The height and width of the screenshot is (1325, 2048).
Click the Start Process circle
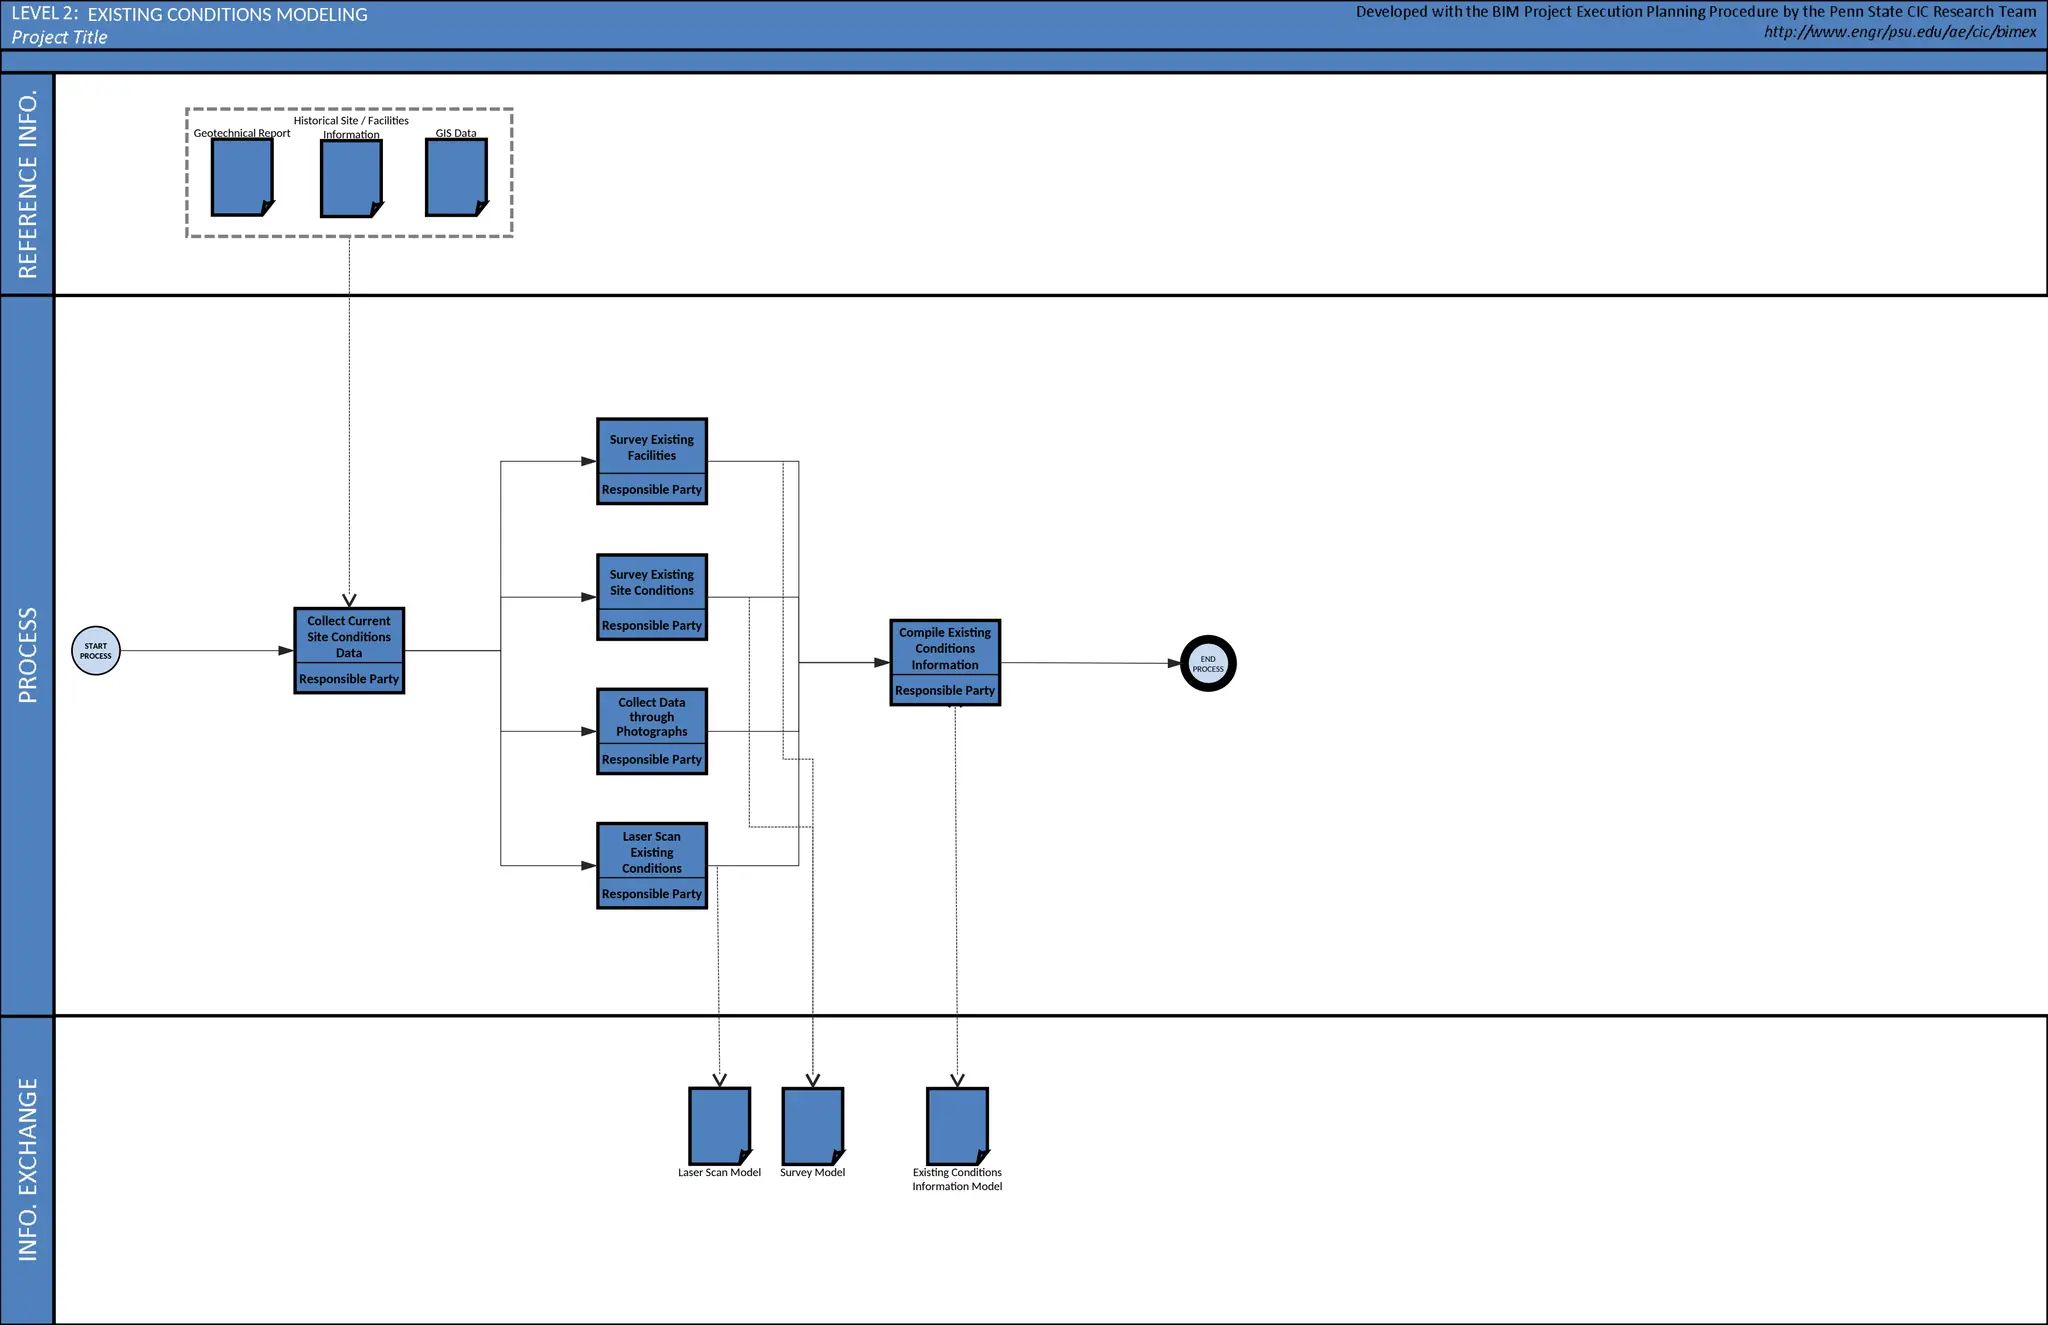point(96,651)
